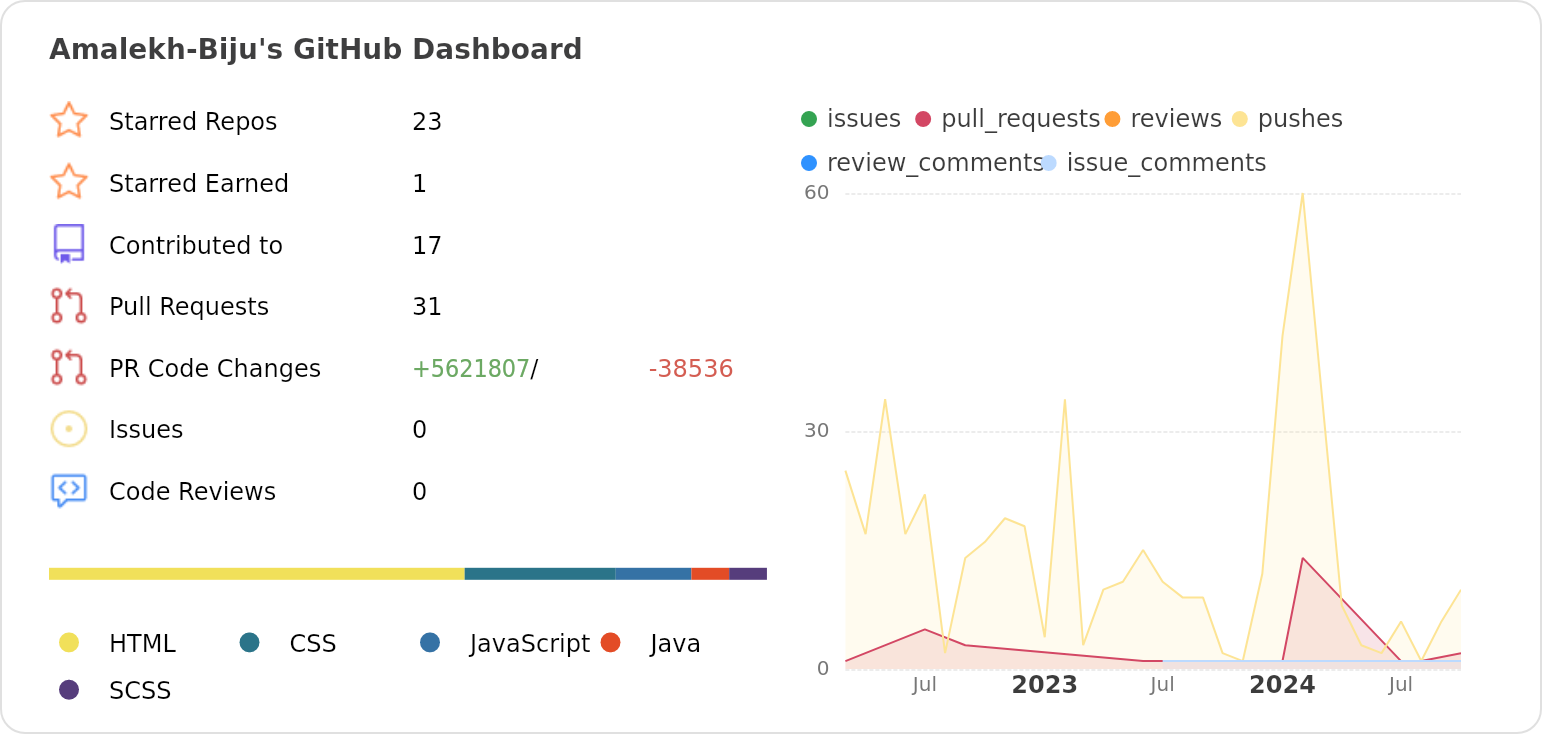Click the HTML yellow legend dot
The image size is (1542, 734).
pos(69,642)
